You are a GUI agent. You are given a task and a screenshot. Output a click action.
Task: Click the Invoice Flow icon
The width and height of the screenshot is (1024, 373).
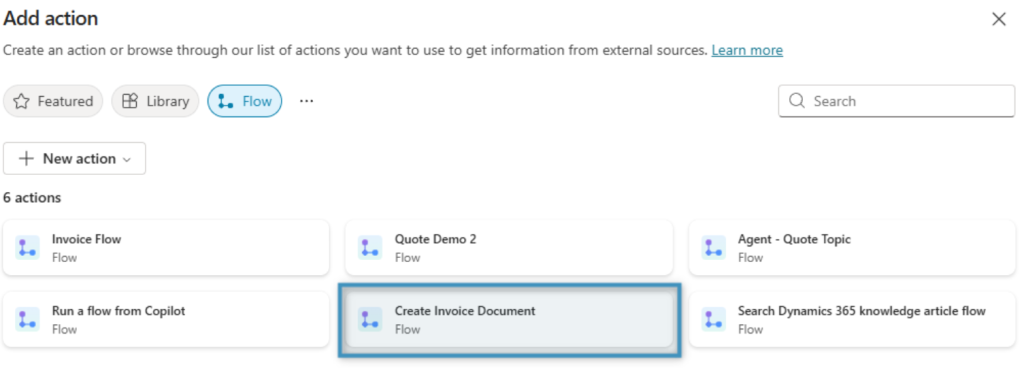point(27,248)
